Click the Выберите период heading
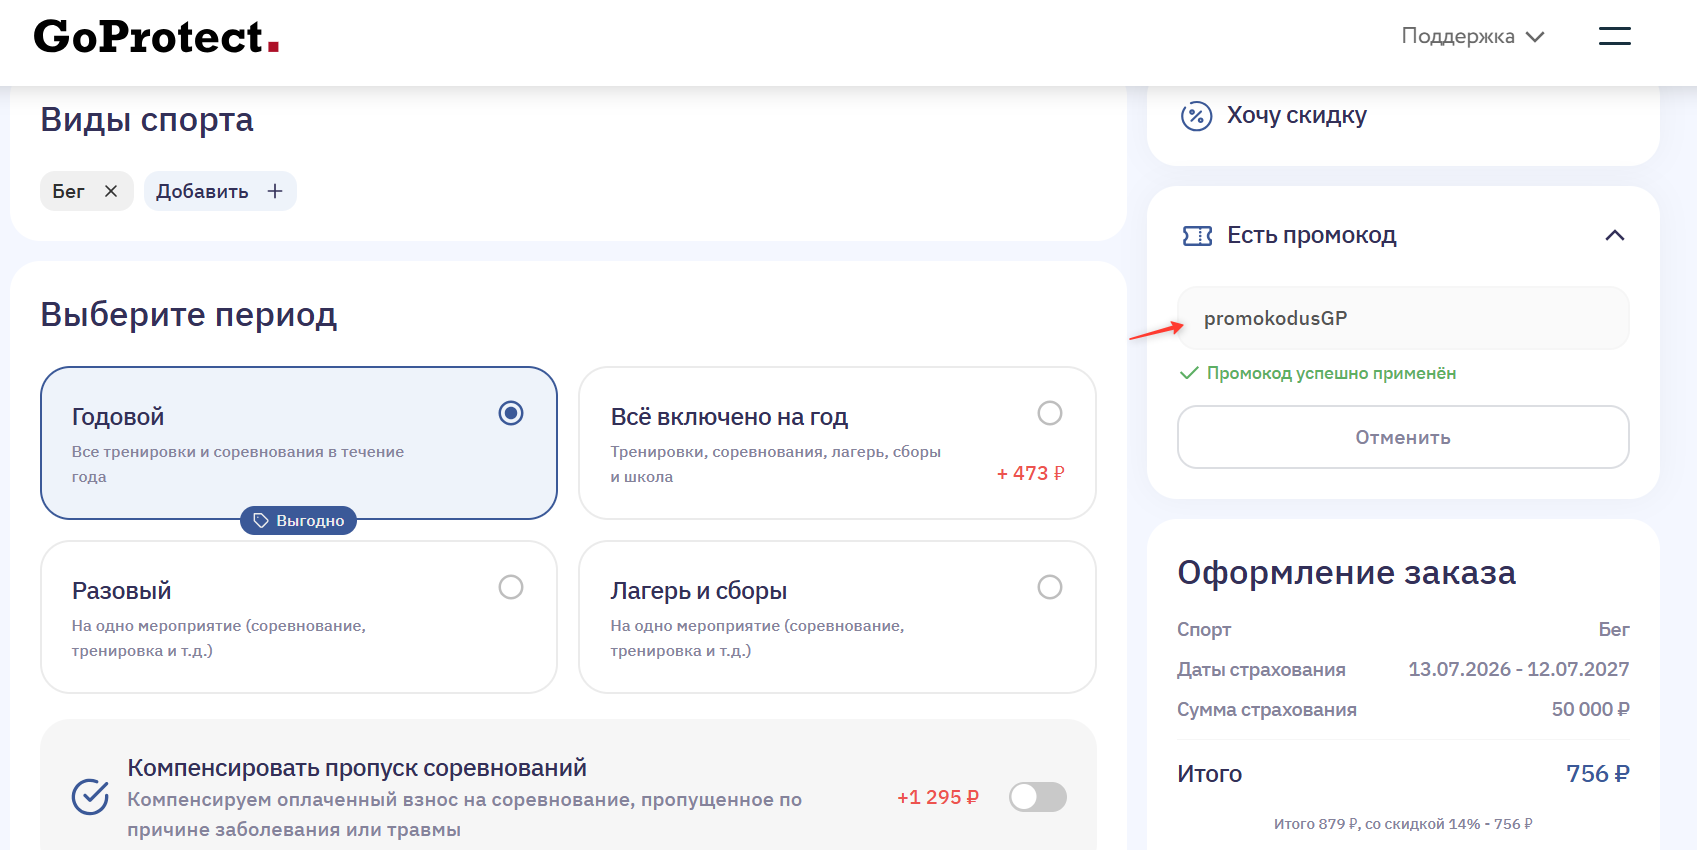Viewport: 1697px width, 850px height. 189,315
